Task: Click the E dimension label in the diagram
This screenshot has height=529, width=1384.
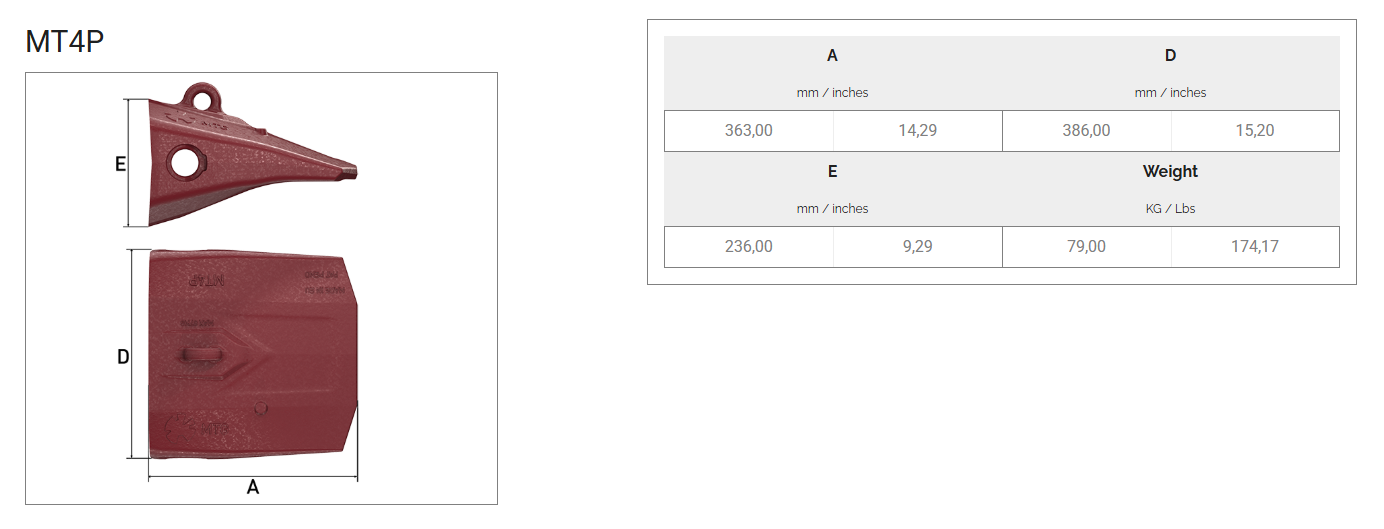Action: [x=120, y=164]
